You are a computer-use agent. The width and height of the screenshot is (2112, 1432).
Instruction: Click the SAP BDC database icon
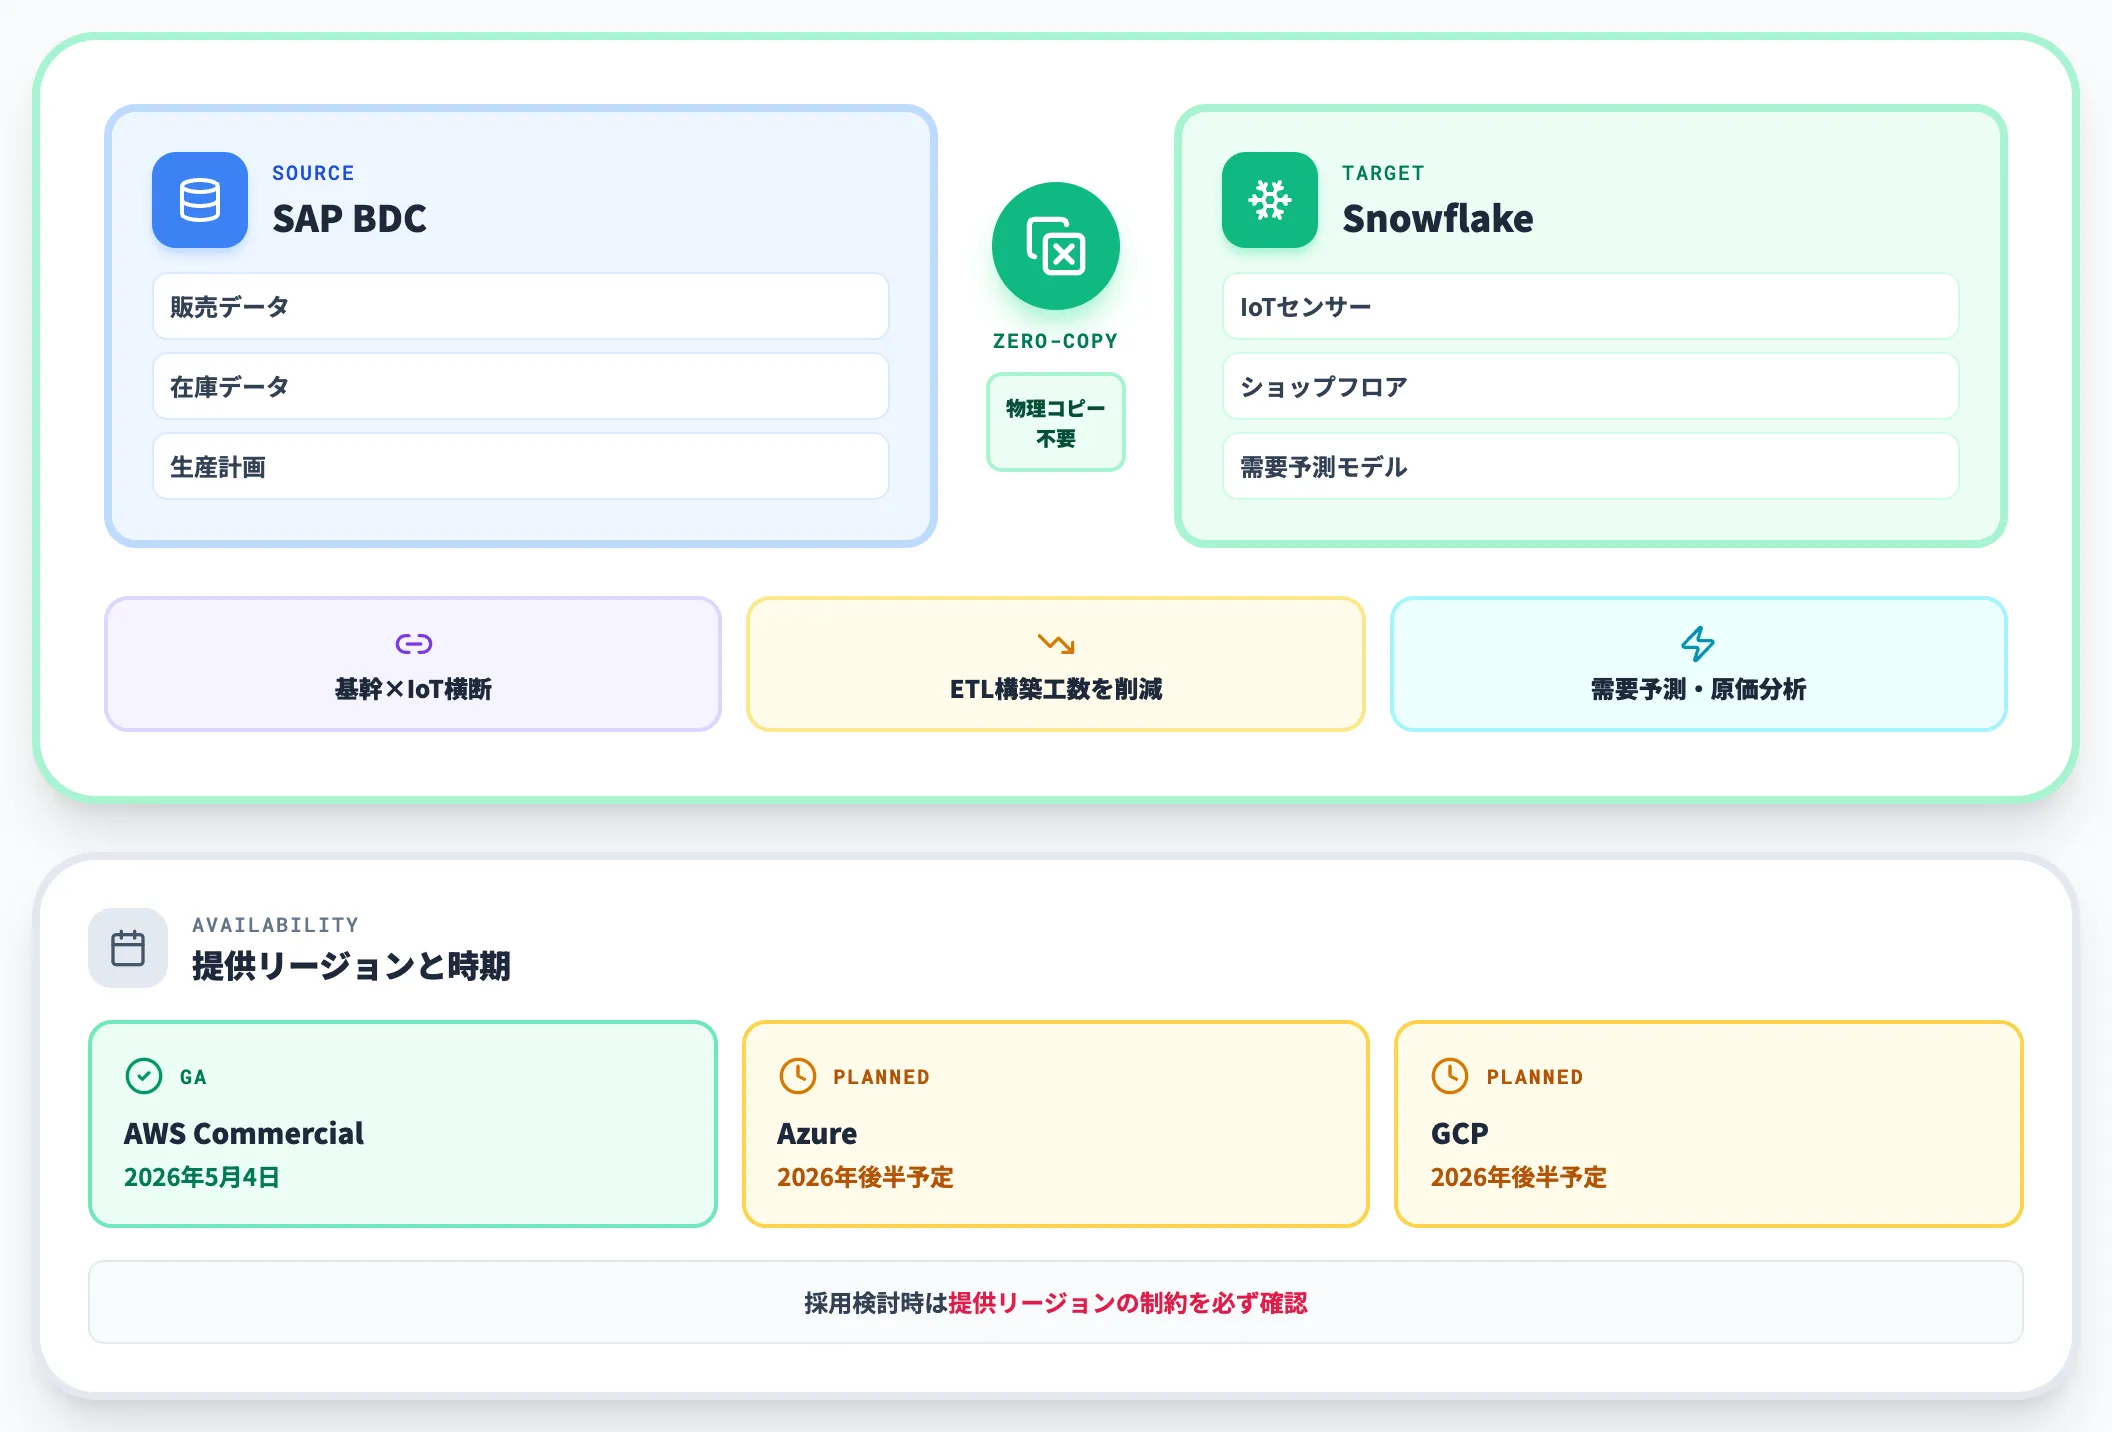(200, 200)
